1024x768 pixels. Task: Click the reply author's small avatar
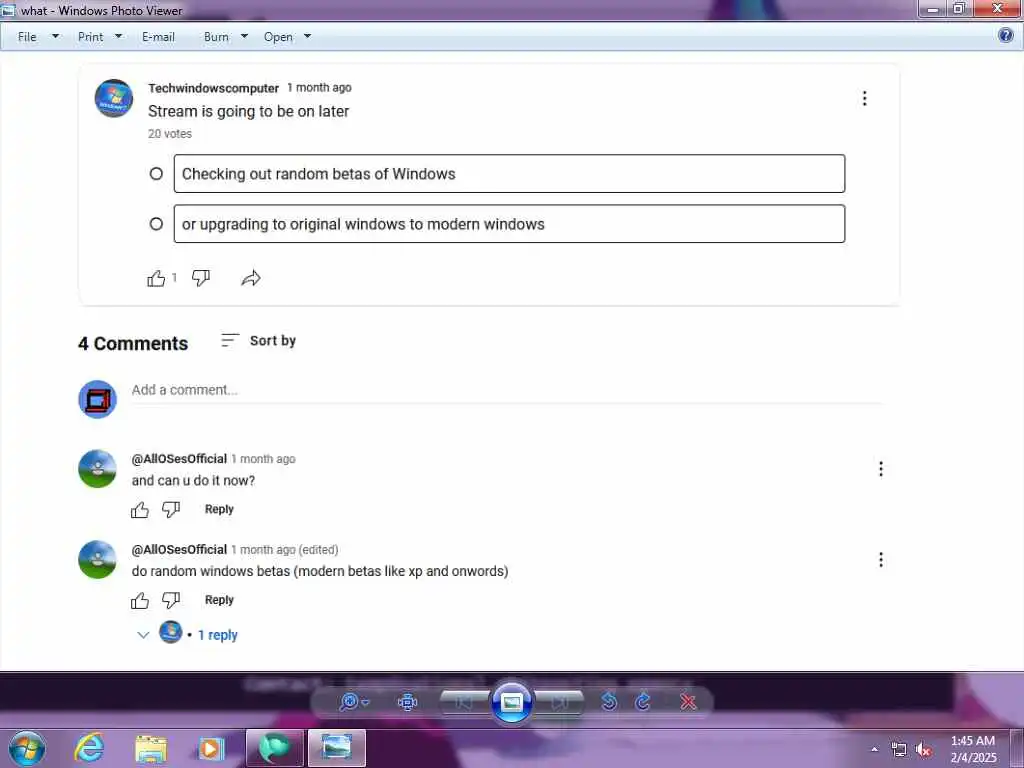(170, 632)
